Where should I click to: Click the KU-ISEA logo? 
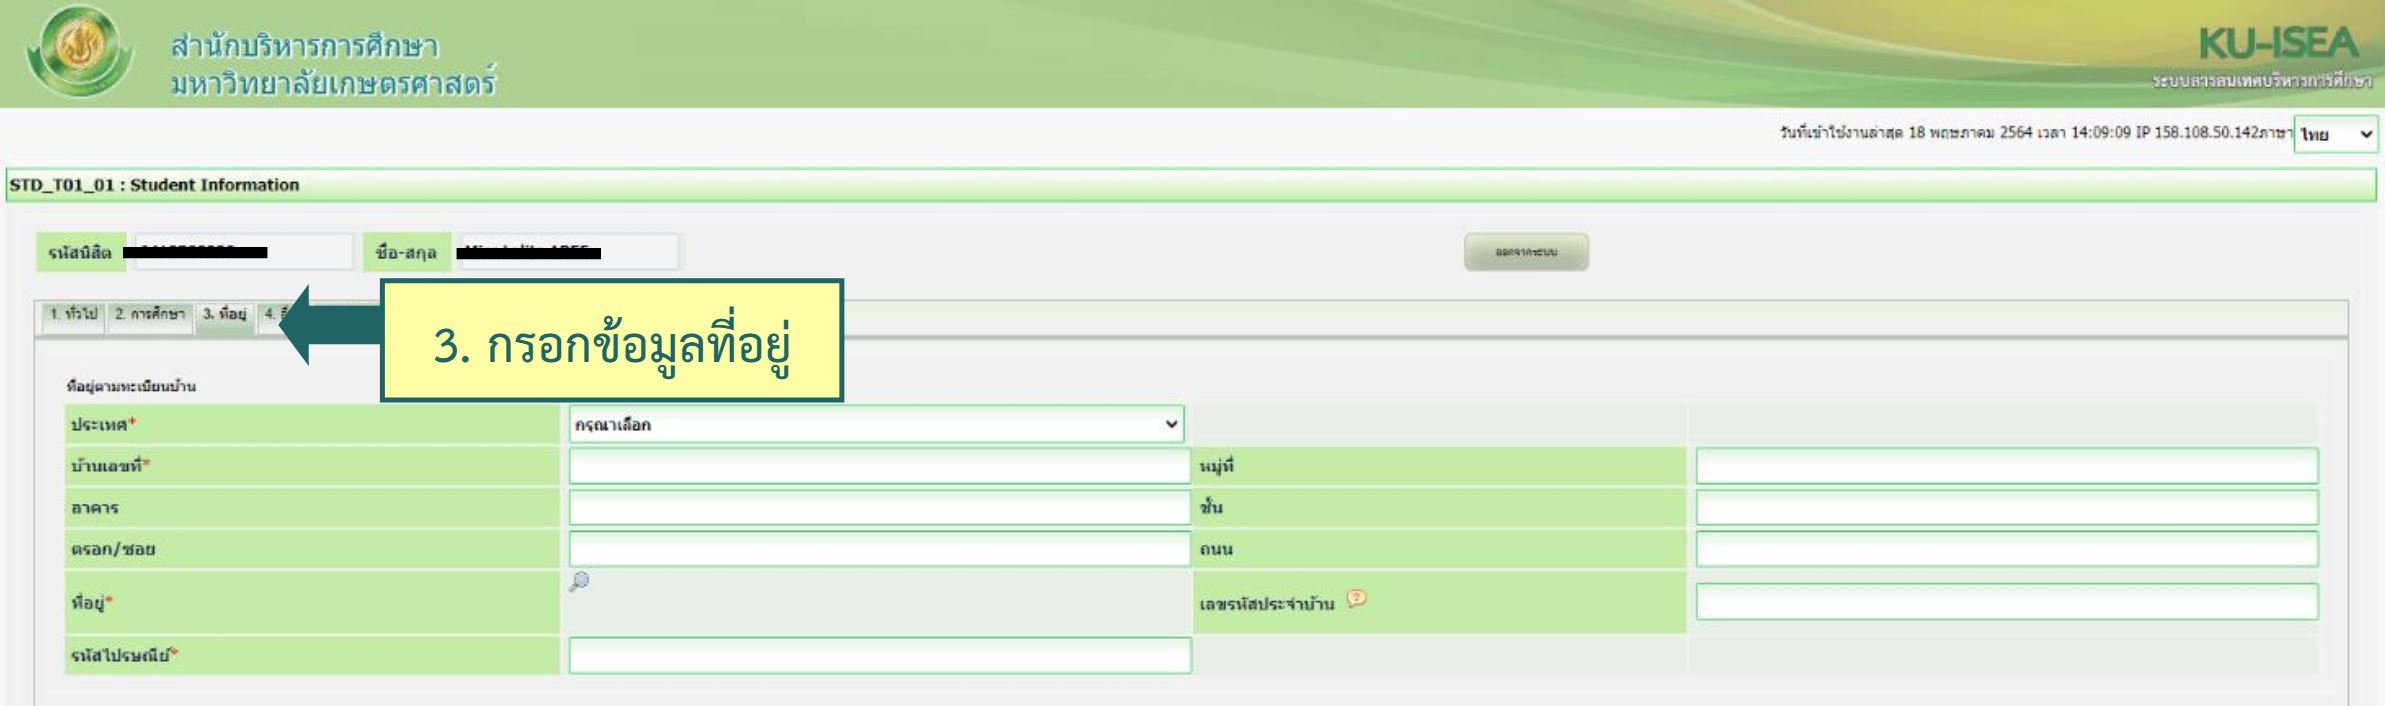(x=2277, y=44)
